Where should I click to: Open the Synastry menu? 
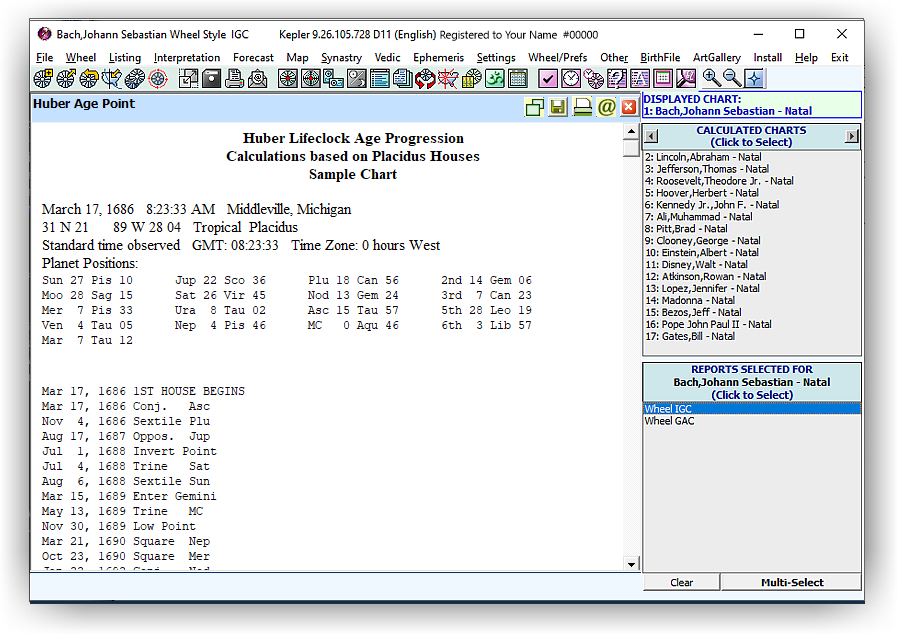(341, 58)
